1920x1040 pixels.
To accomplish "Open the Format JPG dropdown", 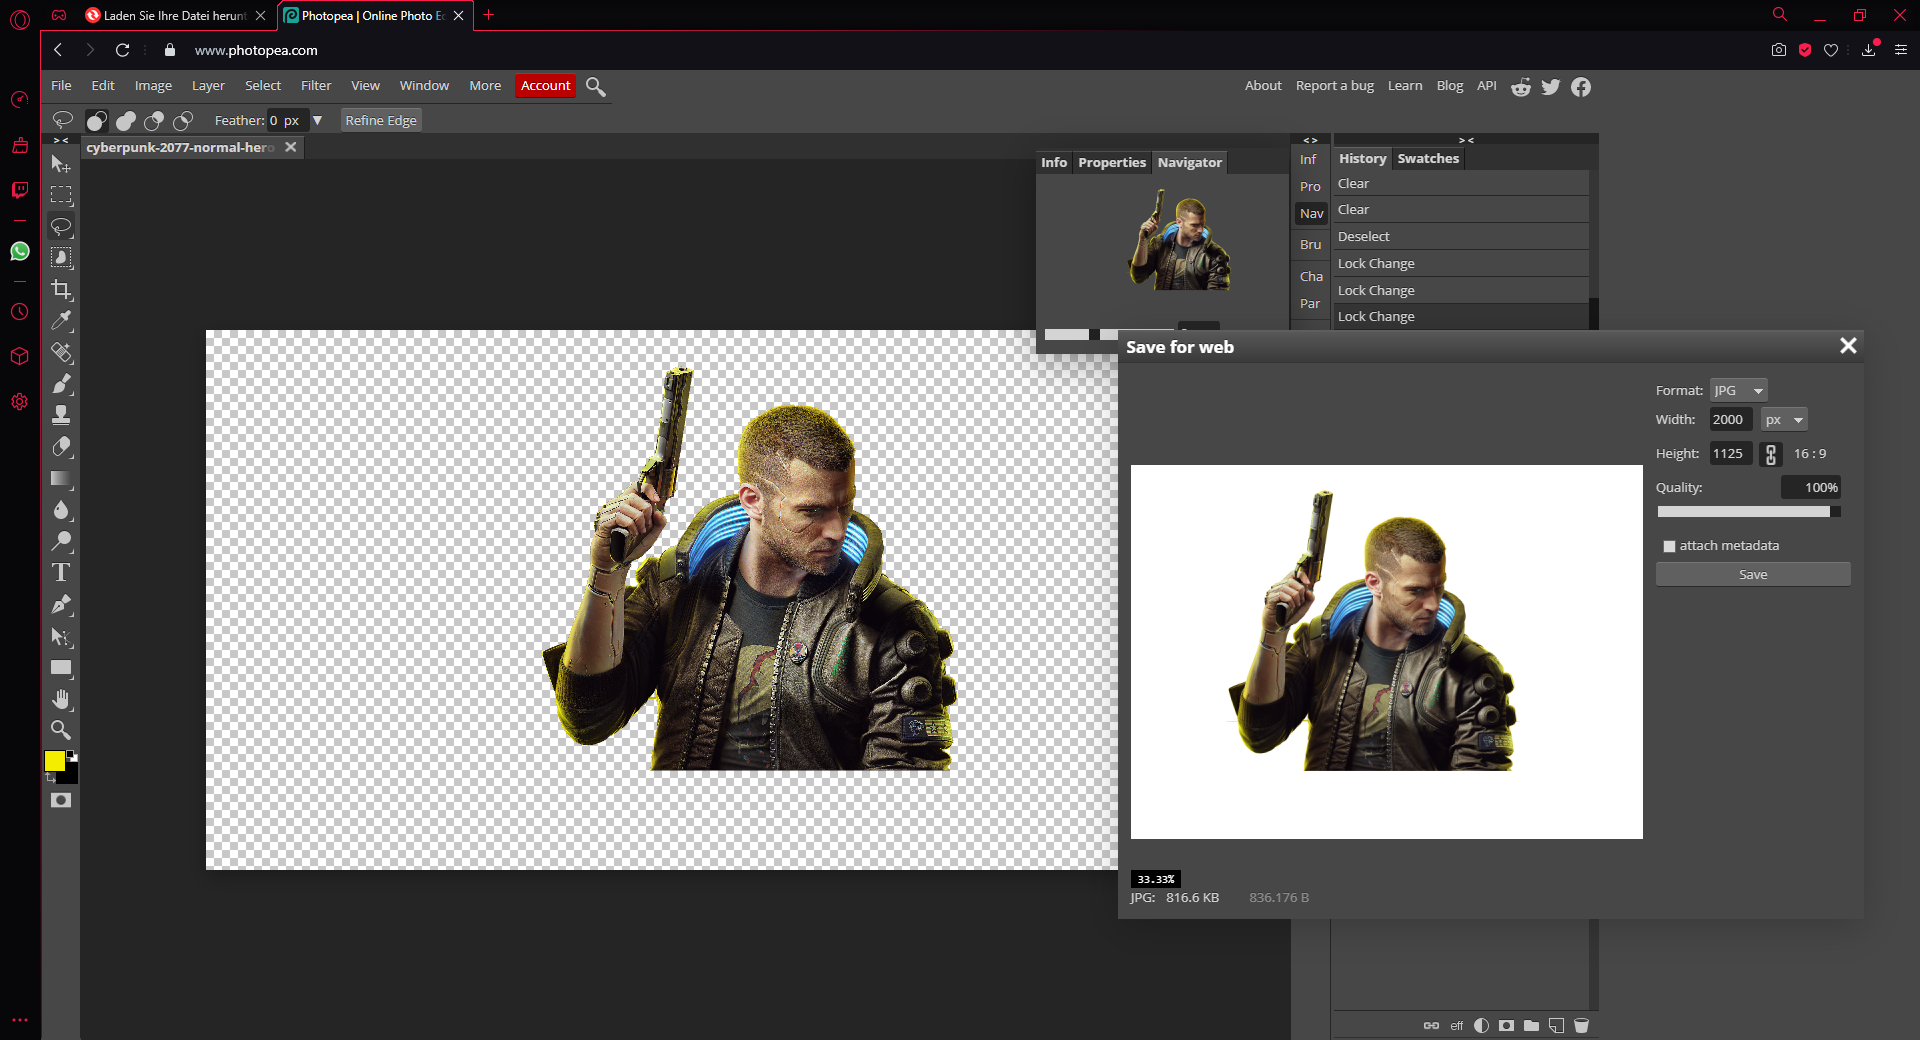I will click(1738, 391).
